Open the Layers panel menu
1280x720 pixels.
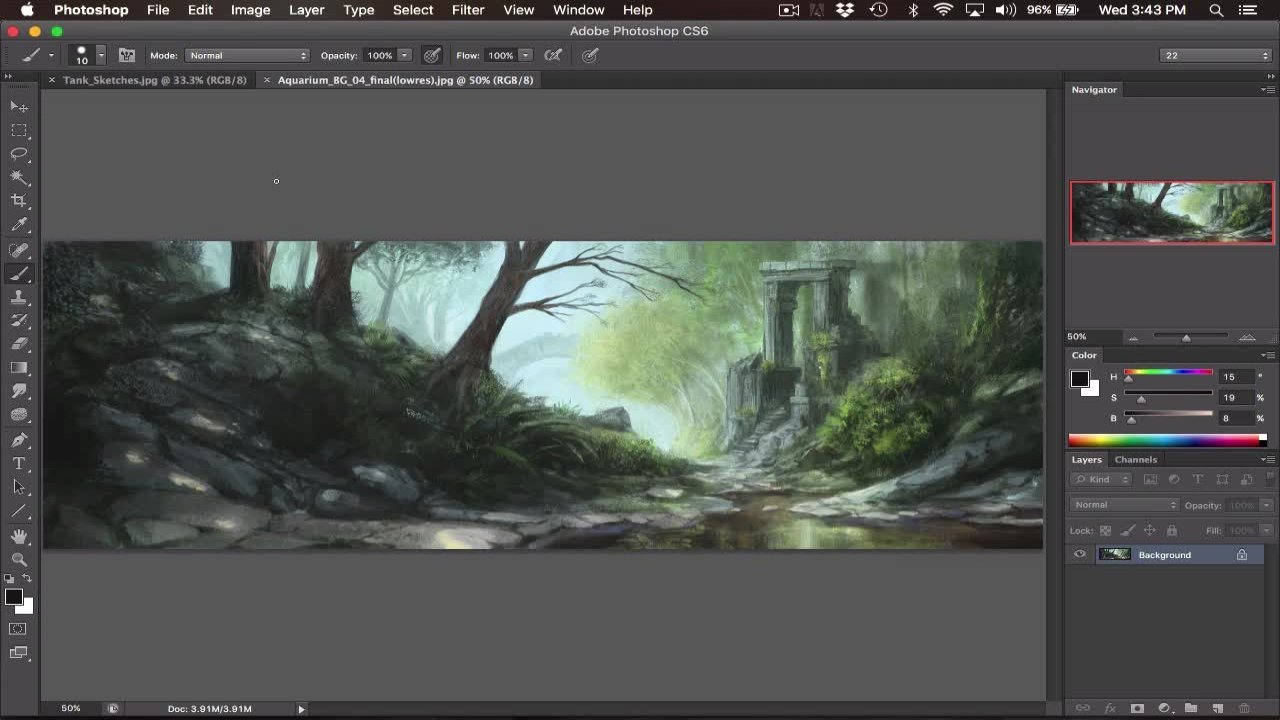[1267, 460]
